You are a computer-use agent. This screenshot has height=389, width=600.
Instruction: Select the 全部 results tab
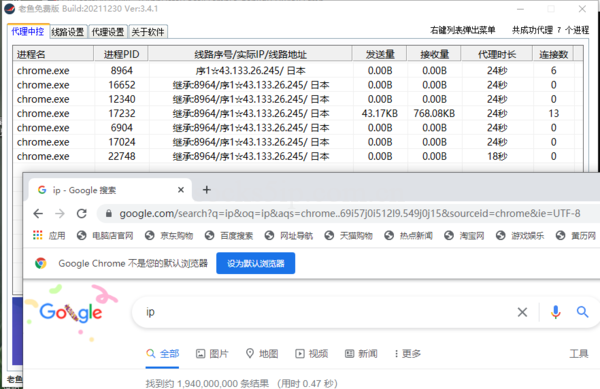162,353
